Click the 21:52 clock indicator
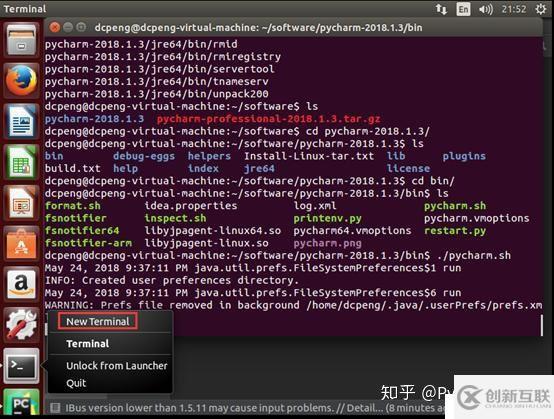554x419 pixels. (x=514, y=9)
